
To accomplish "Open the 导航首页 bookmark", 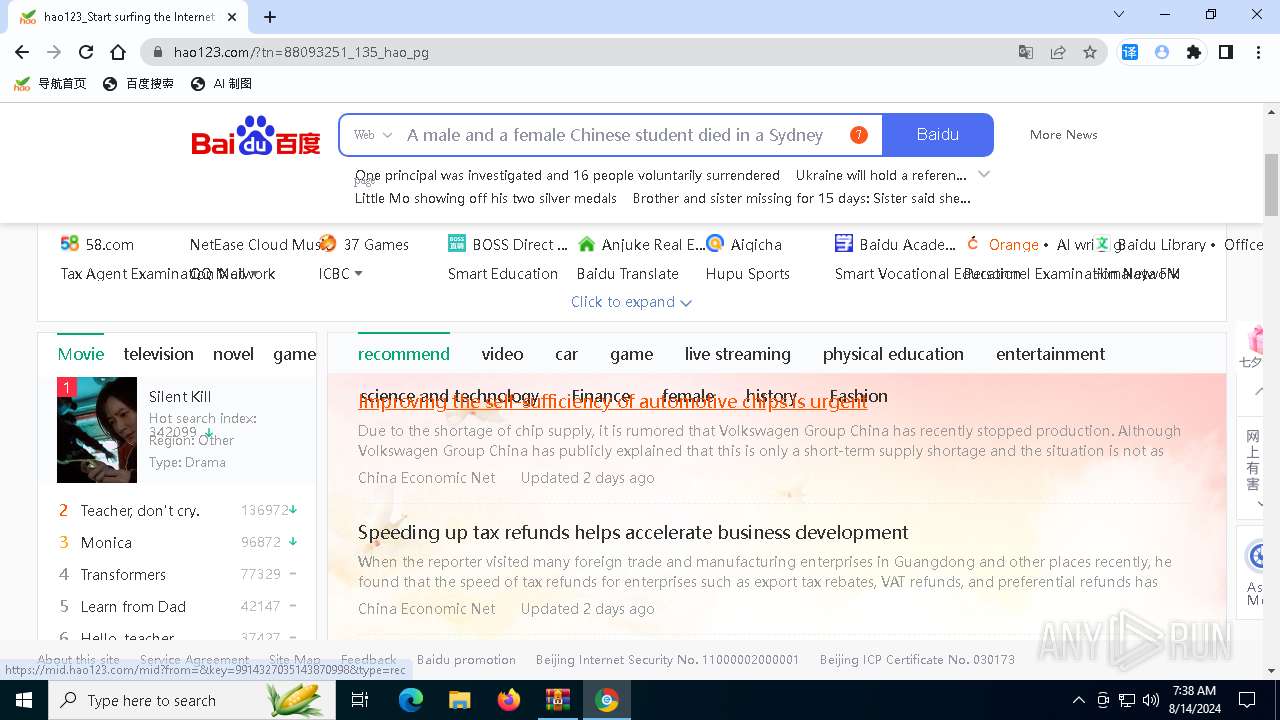I will tap(50, 84).
